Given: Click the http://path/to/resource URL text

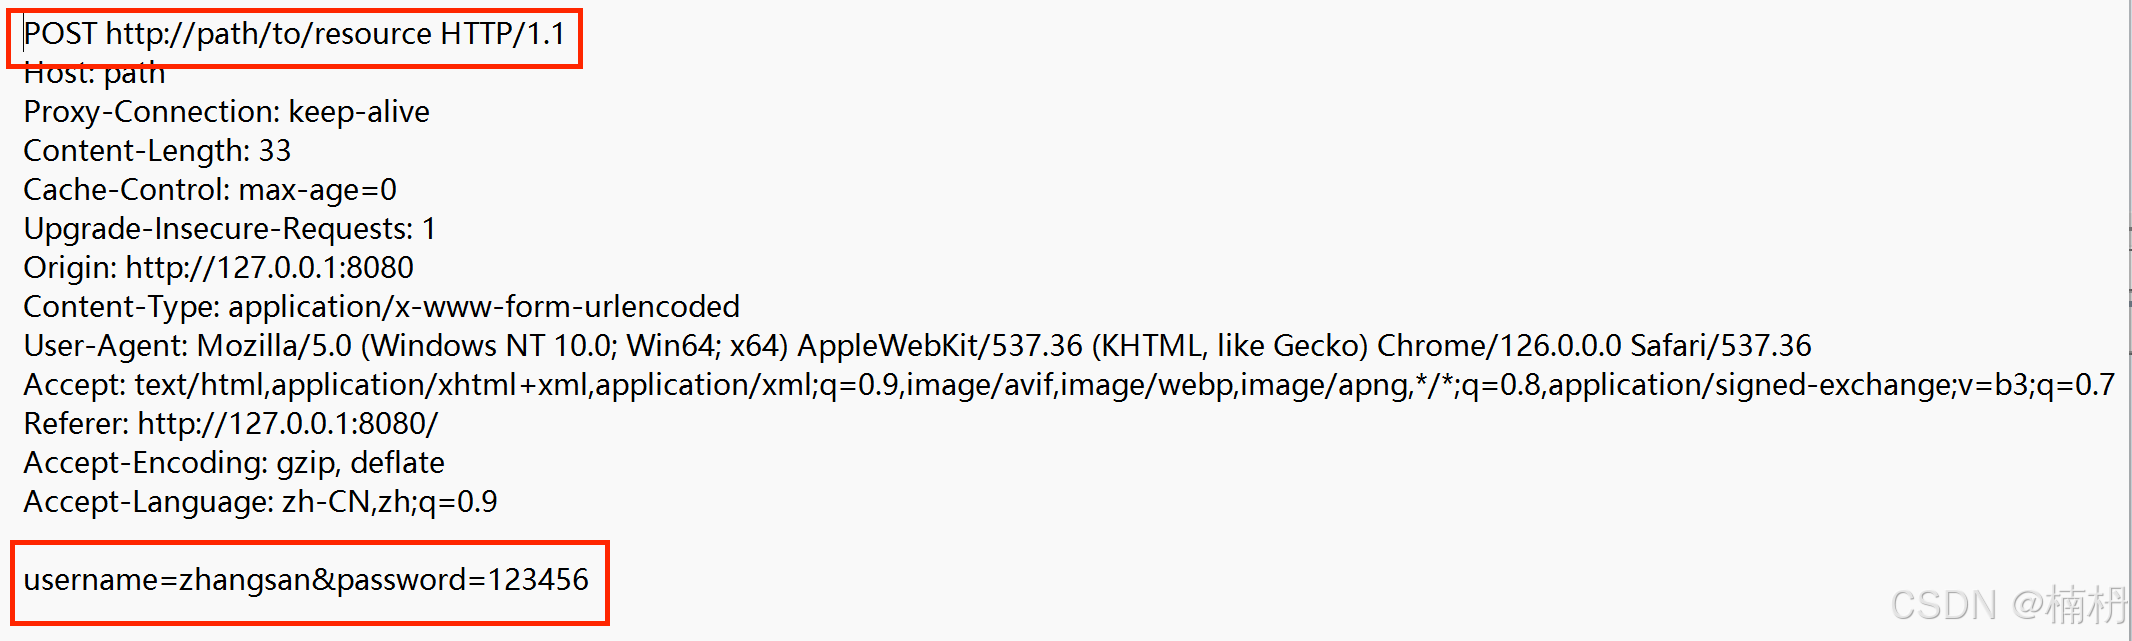Looking at the screenshot, I should [x=268, y=34].
